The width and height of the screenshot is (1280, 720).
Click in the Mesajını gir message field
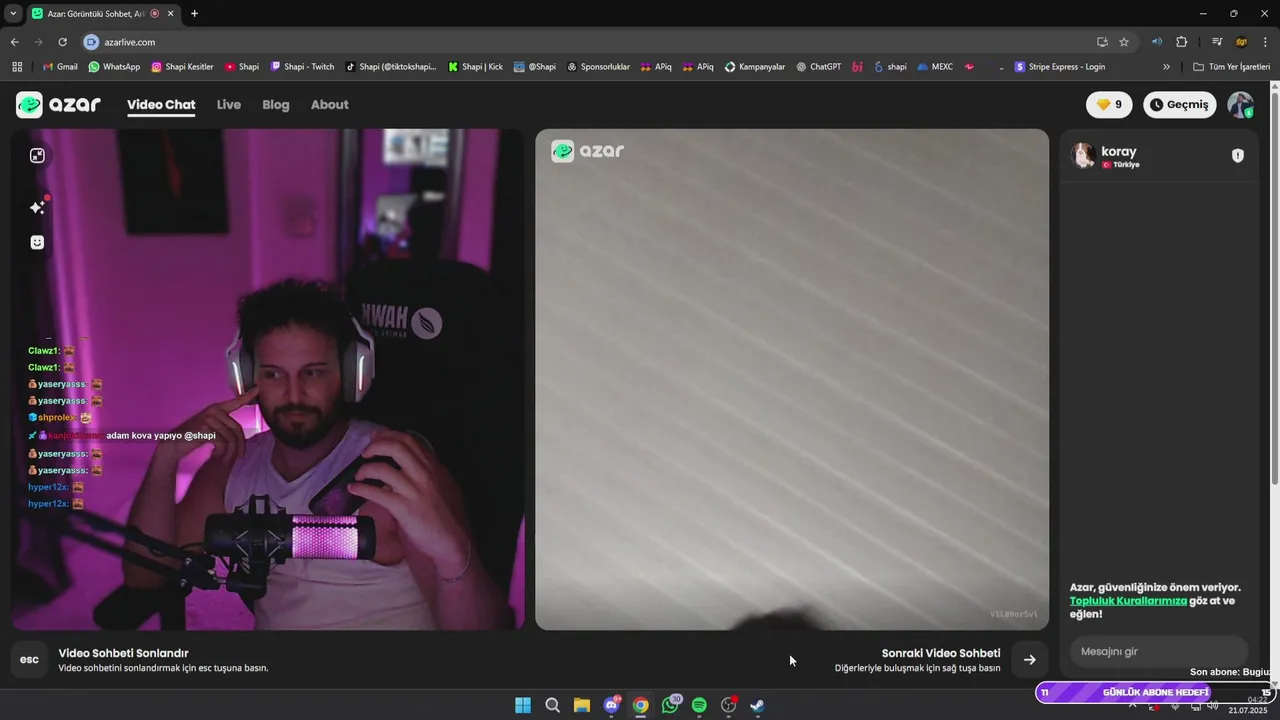tap(1158, 652)
